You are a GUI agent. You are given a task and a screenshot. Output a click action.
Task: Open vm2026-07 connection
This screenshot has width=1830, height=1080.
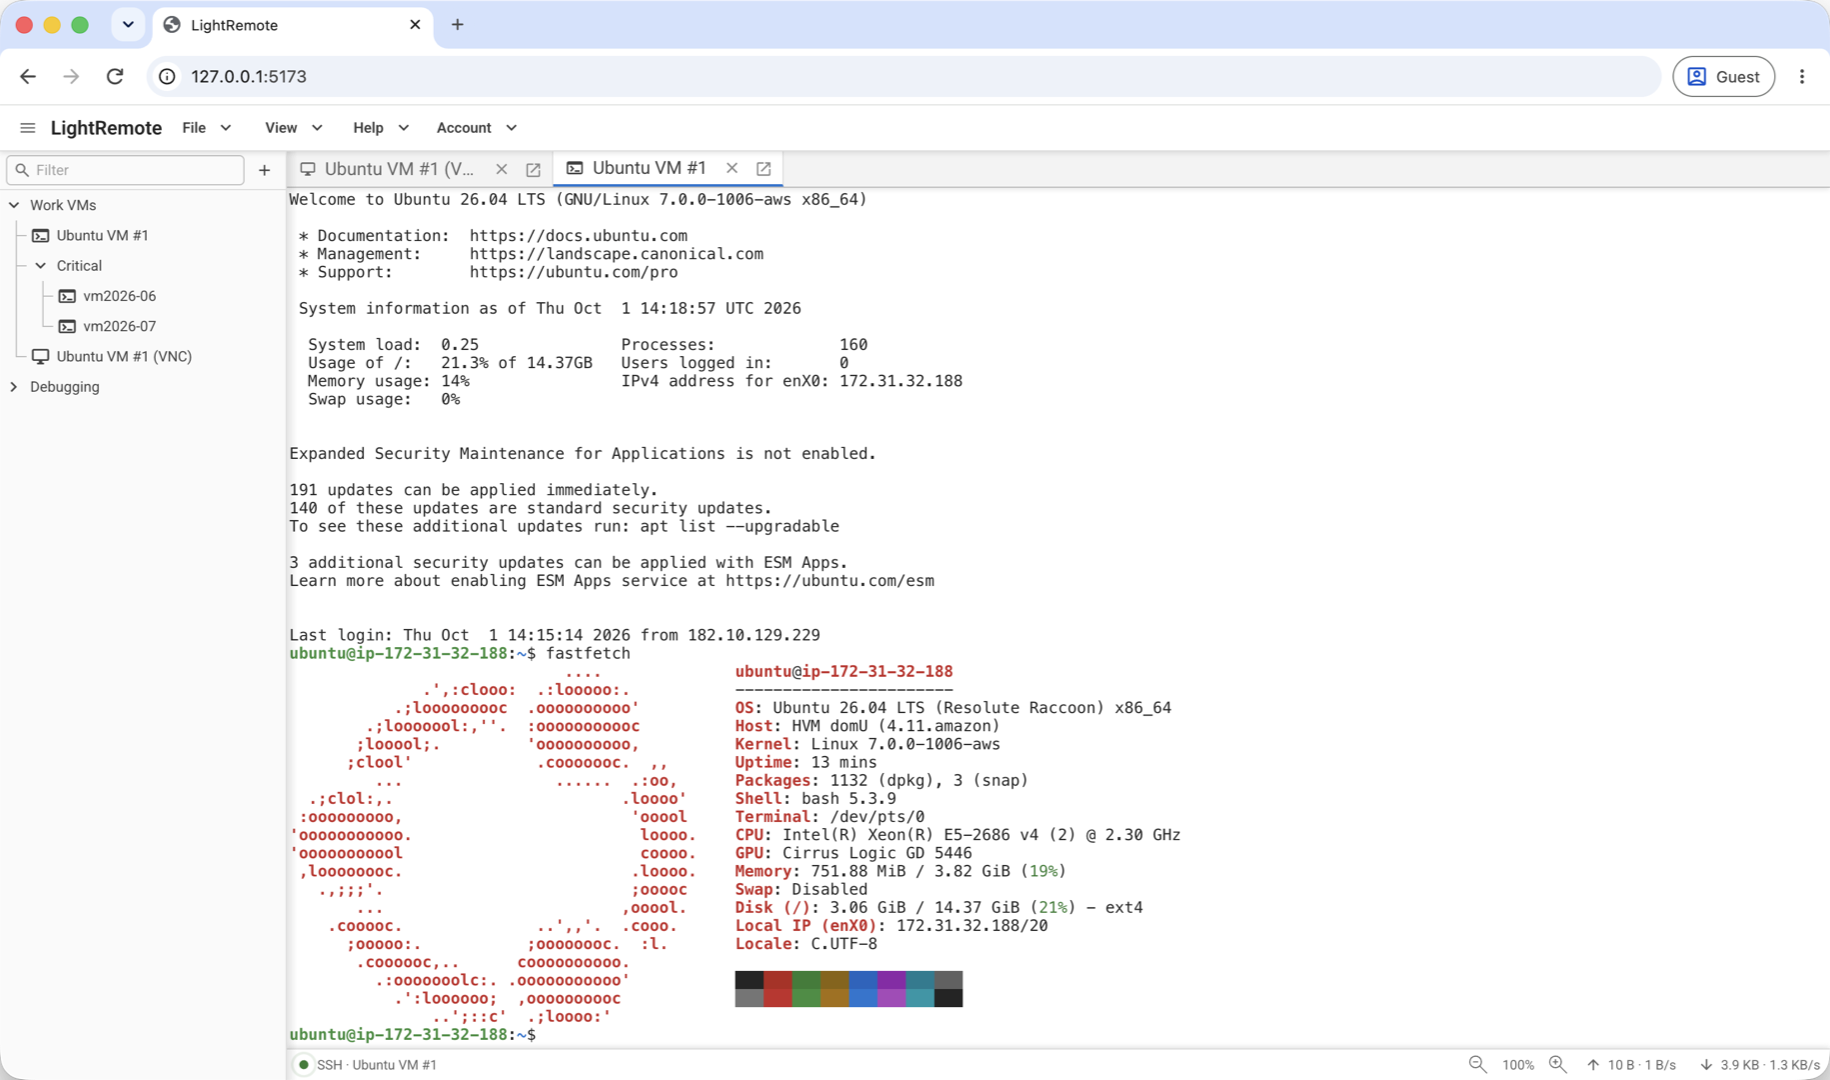(x=119, y=326)
